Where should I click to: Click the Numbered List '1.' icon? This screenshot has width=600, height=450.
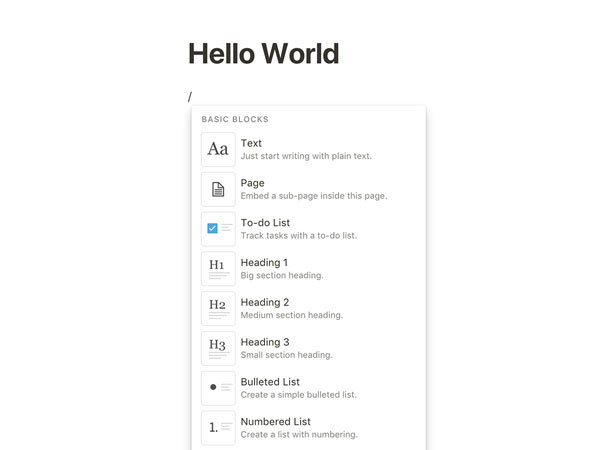coord(218,428)
